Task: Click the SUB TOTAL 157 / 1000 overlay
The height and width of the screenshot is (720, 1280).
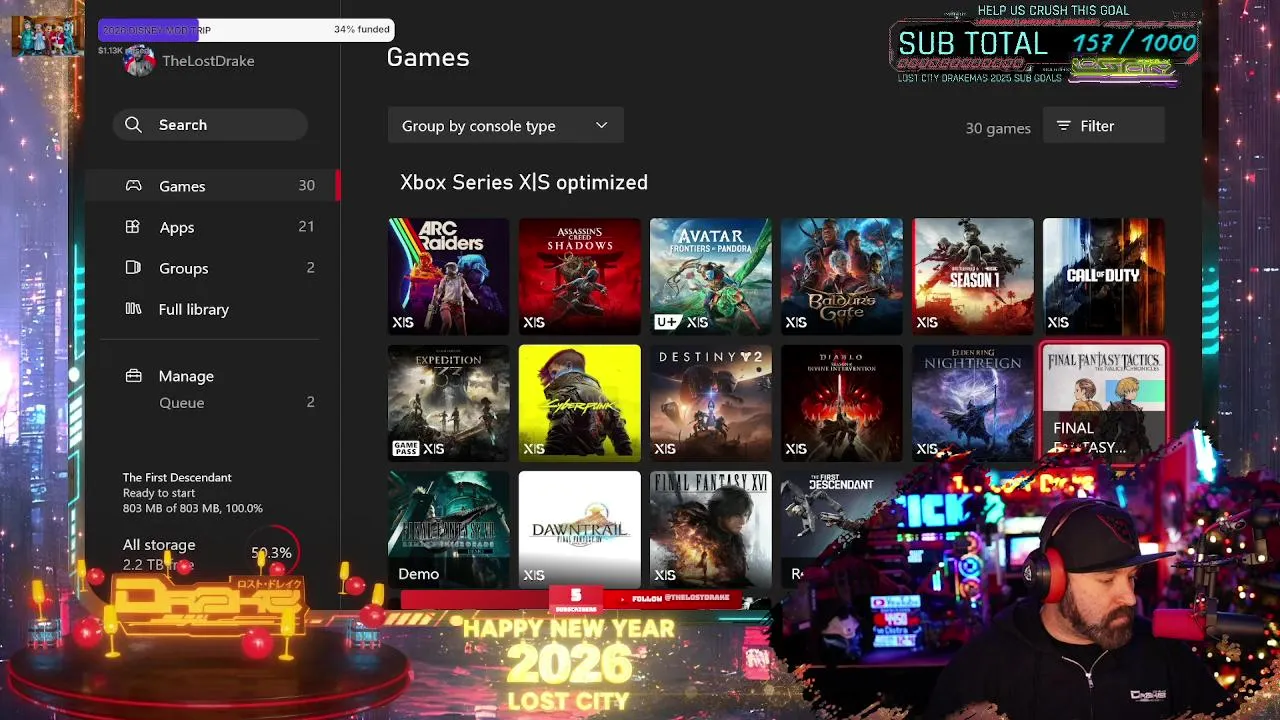Action: [1047, 44]
